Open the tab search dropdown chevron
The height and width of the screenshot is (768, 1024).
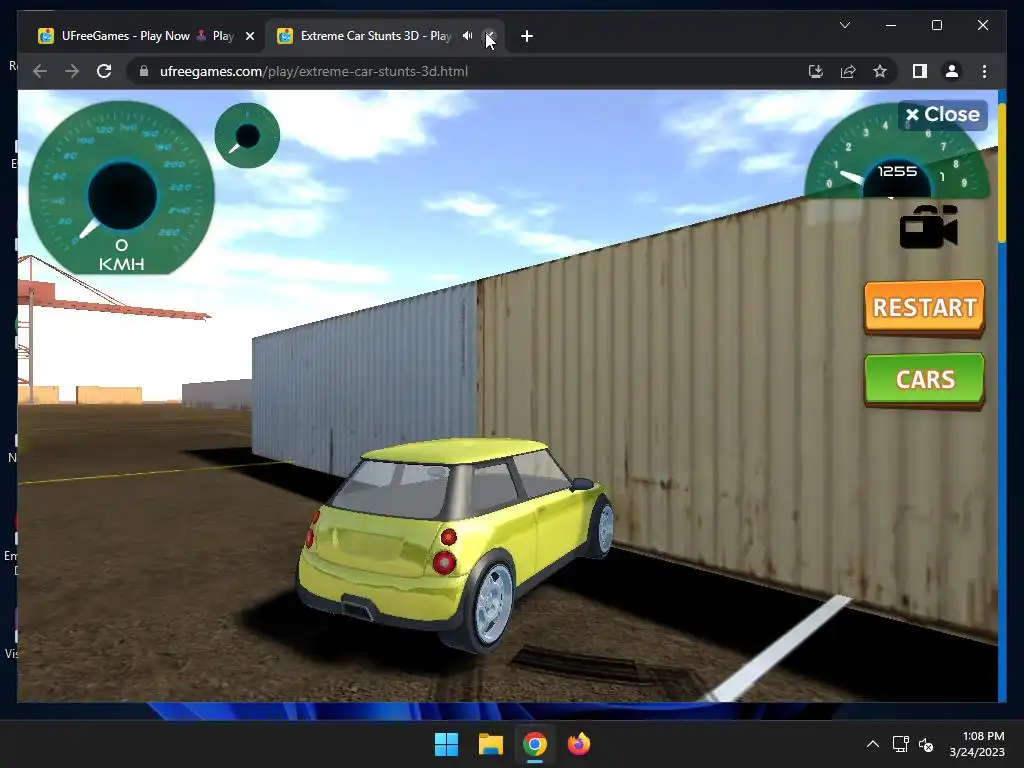click(x=844, y=25)
